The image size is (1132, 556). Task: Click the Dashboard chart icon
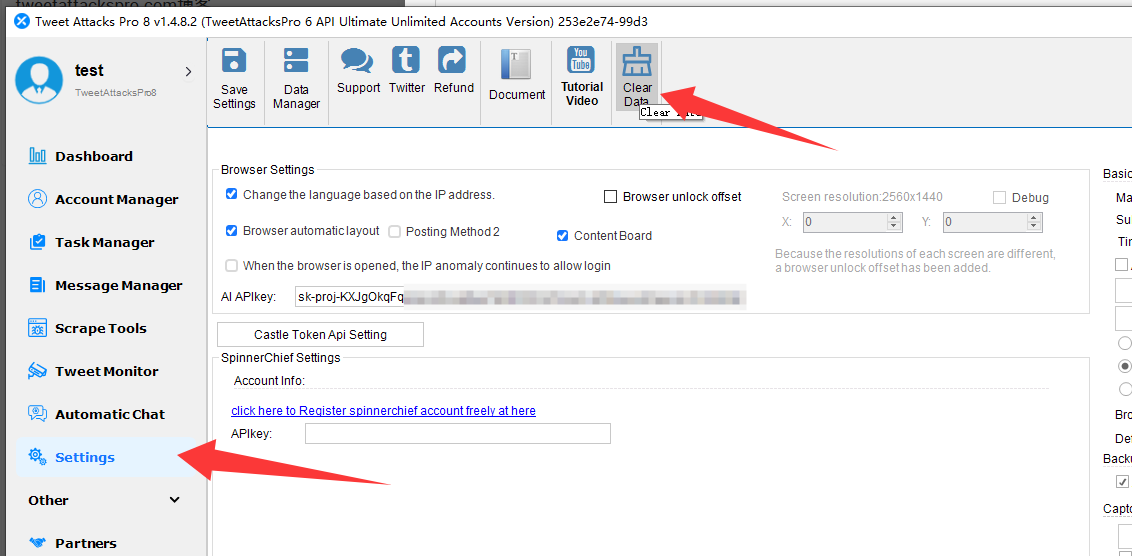click(38, 156)
